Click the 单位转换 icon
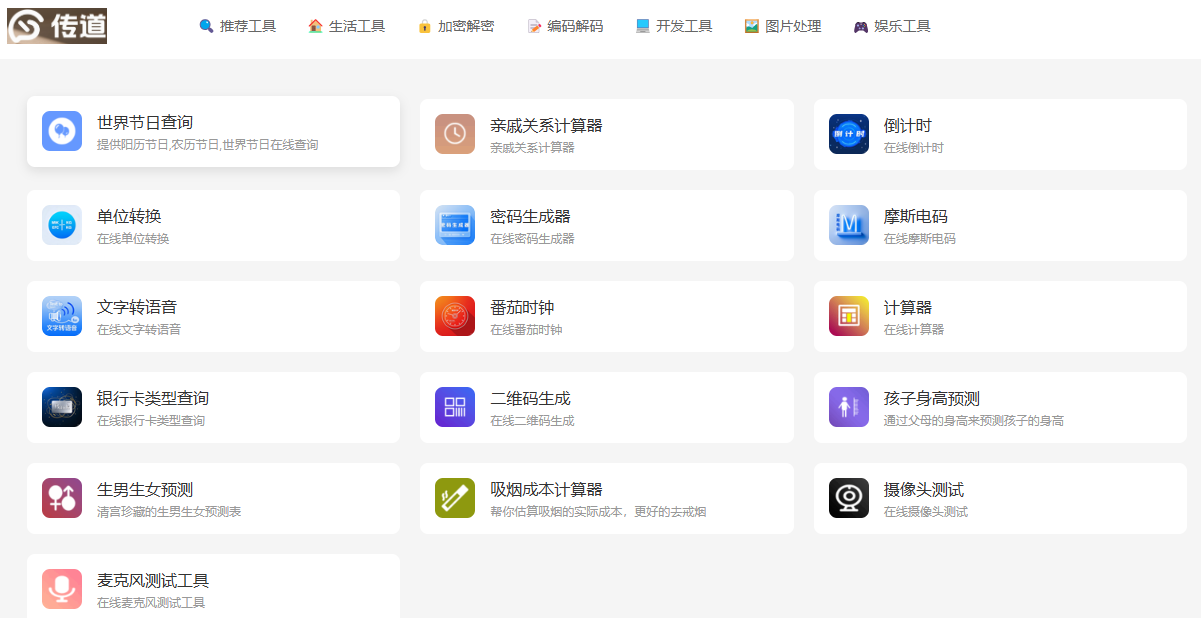The width and height of the screenshot is (1201, 618). pyautogui.click(x=62, y=225)
